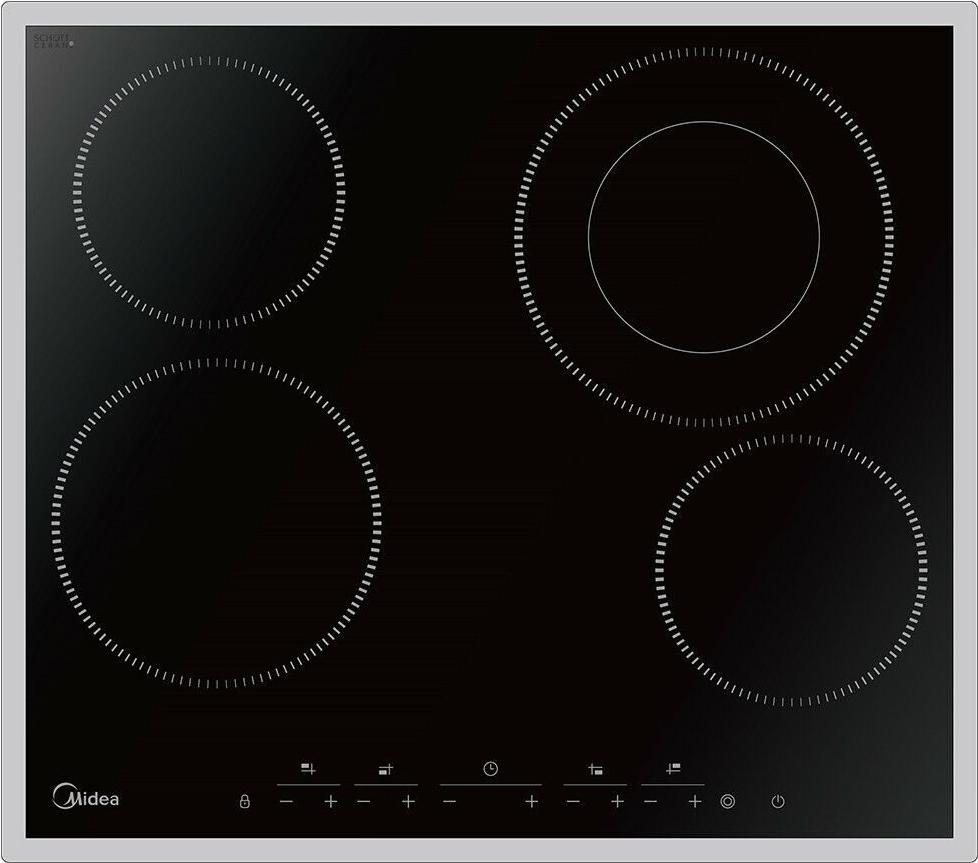Tap the front-right zone indicator icon

click(x=595, y=770)
